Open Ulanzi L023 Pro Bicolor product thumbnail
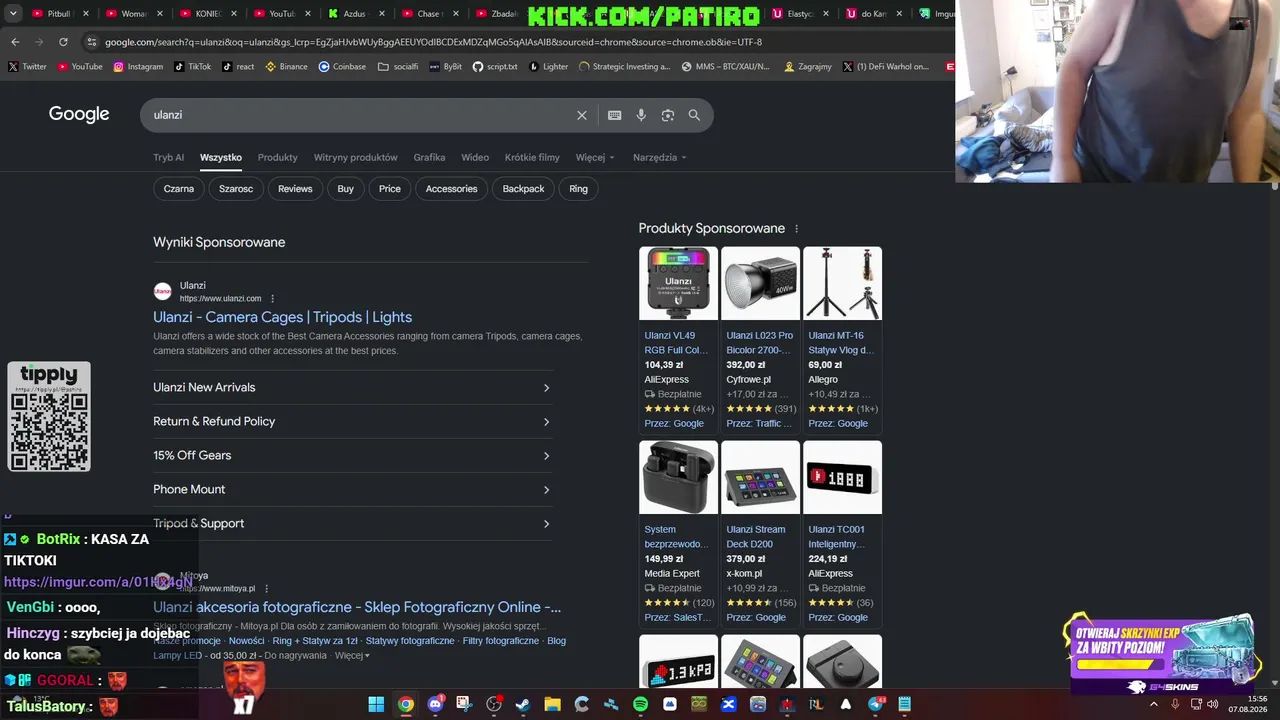Screen dimensions: 1280x720 pyautogui.click(x=760, y=283)
